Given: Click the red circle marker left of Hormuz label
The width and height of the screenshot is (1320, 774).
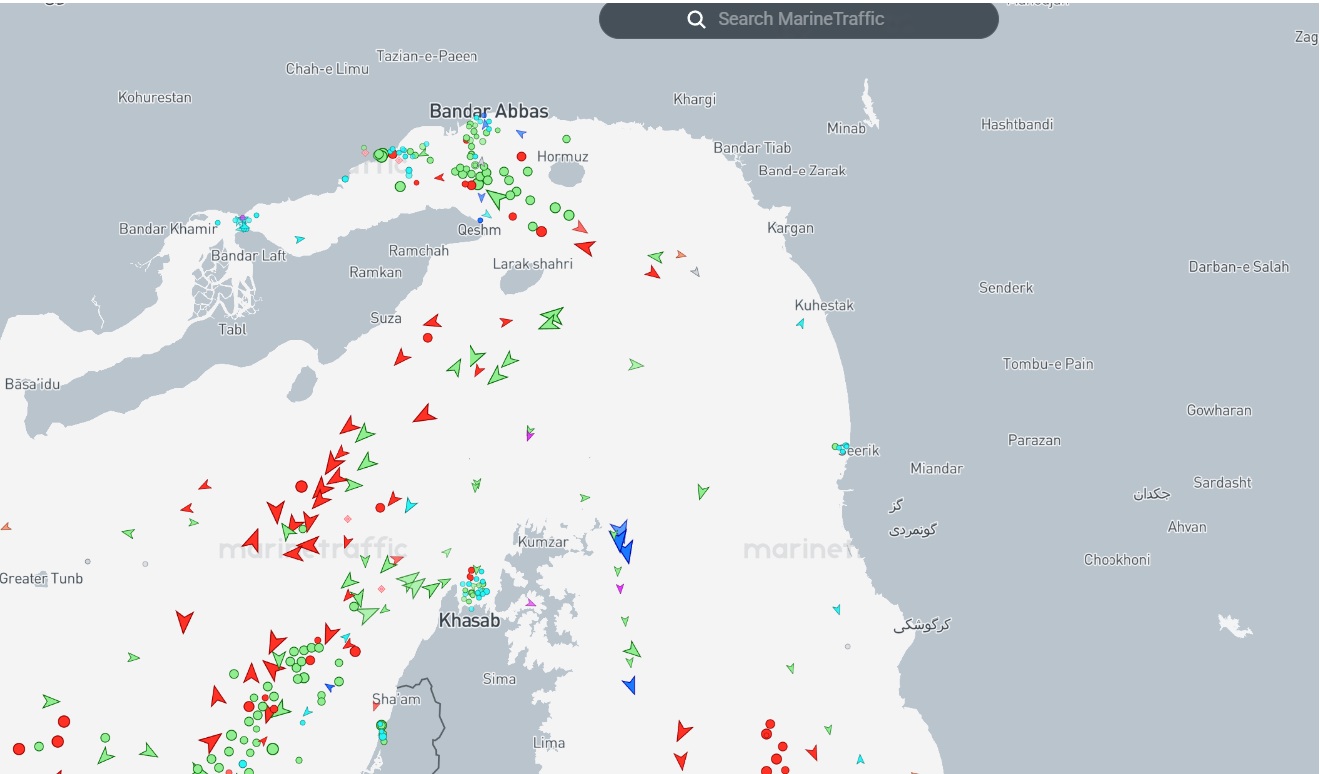Looking at the screenshot, I should (x=521, y=156).
